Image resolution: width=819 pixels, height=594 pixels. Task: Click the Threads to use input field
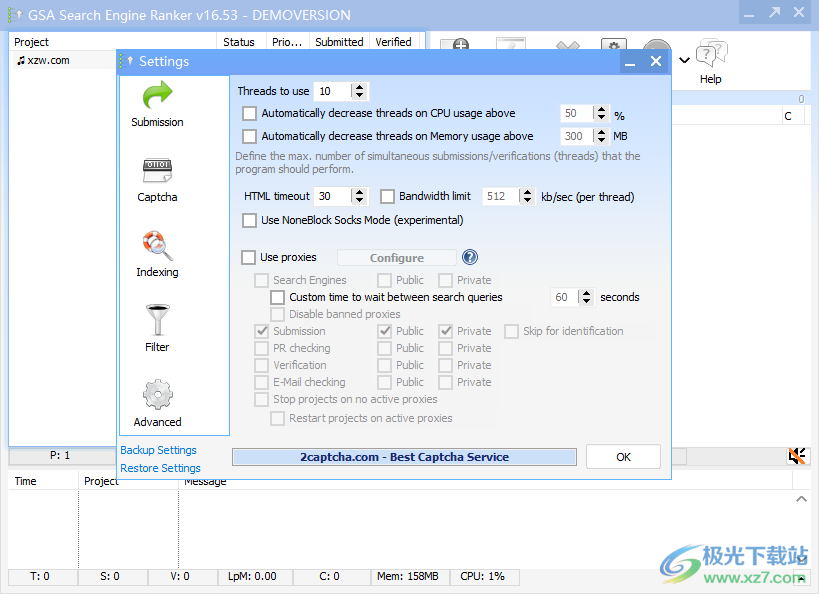[333, 91]
